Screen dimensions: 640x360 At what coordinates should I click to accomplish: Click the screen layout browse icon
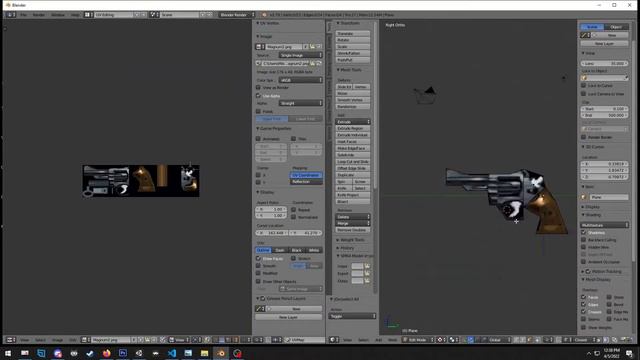click(x=88, y=15)
